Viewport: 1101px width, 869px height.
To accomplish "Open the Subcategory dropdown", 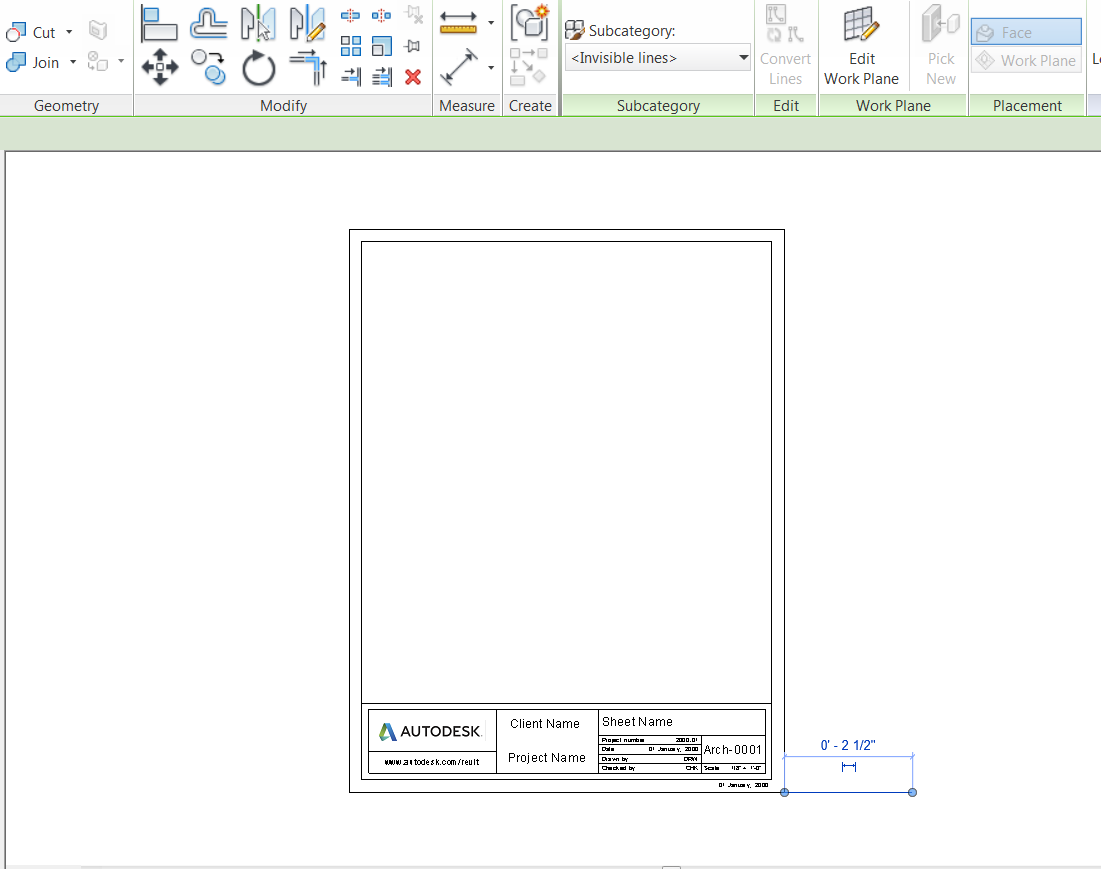I will pyautogui.click(x=742, y=57).
